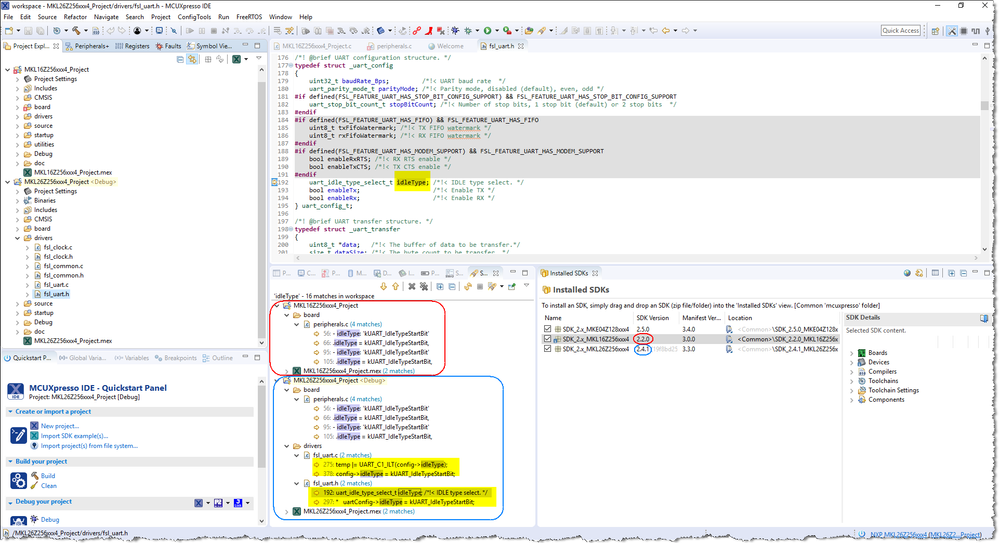Open the build hammer dropdown arrow
Screen dimensions: 999x543
(85, 31)
